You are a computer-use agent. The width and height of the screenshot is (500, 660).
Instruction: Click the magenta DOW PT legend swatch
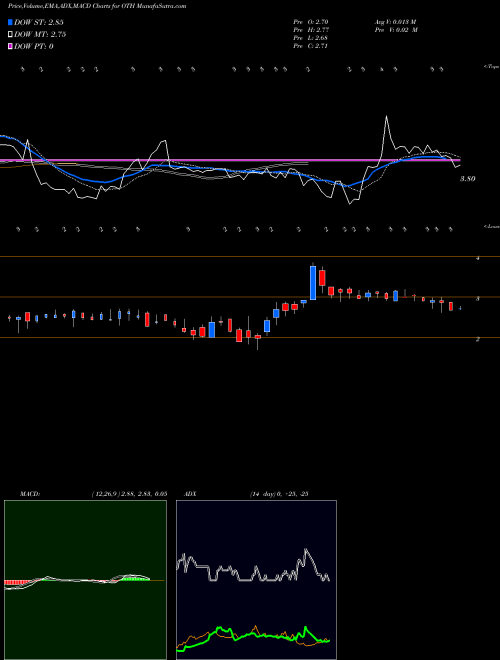(x=11, y=46)
